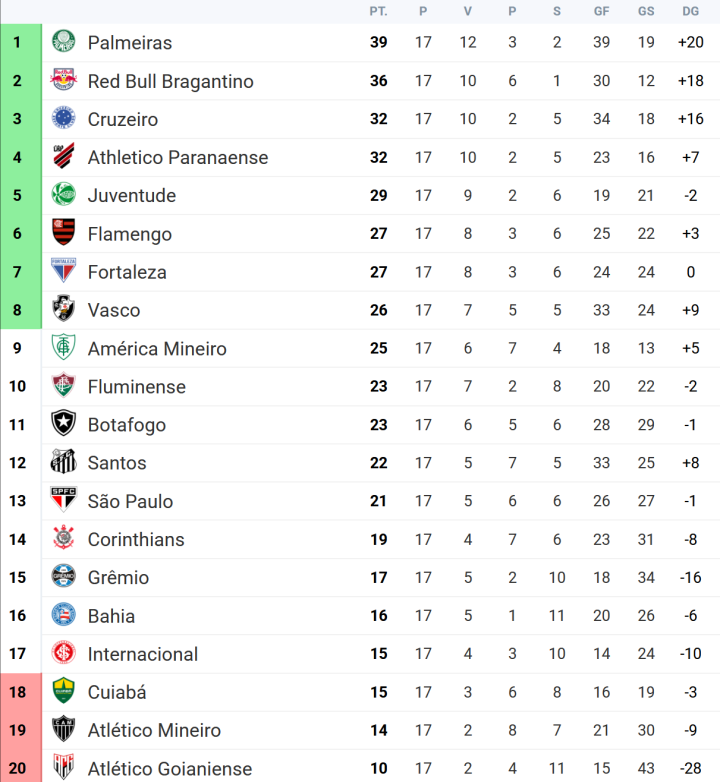This screenshot has height=782, width=720.
Task: Click the Cruzeiro club crest icon
Action: tap(63, 118)
